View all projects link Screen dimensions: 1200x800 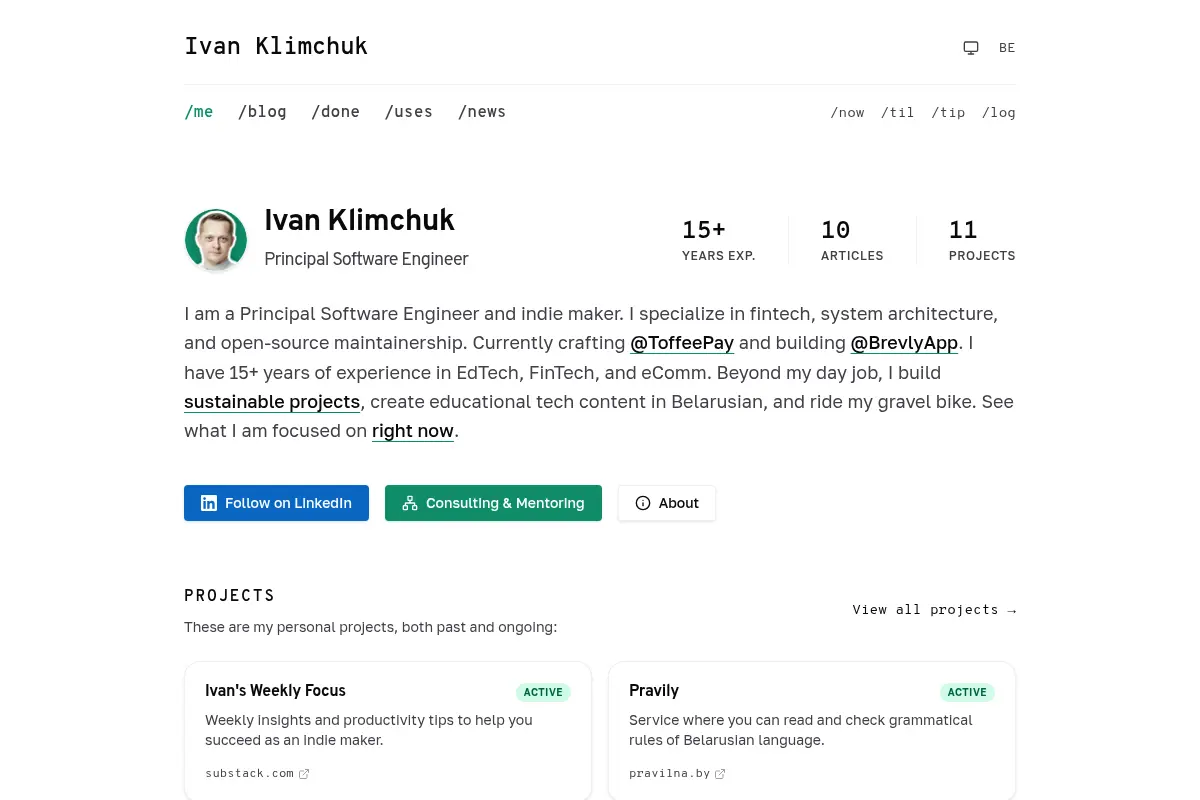pyautogui.click(x=934, y=610)
